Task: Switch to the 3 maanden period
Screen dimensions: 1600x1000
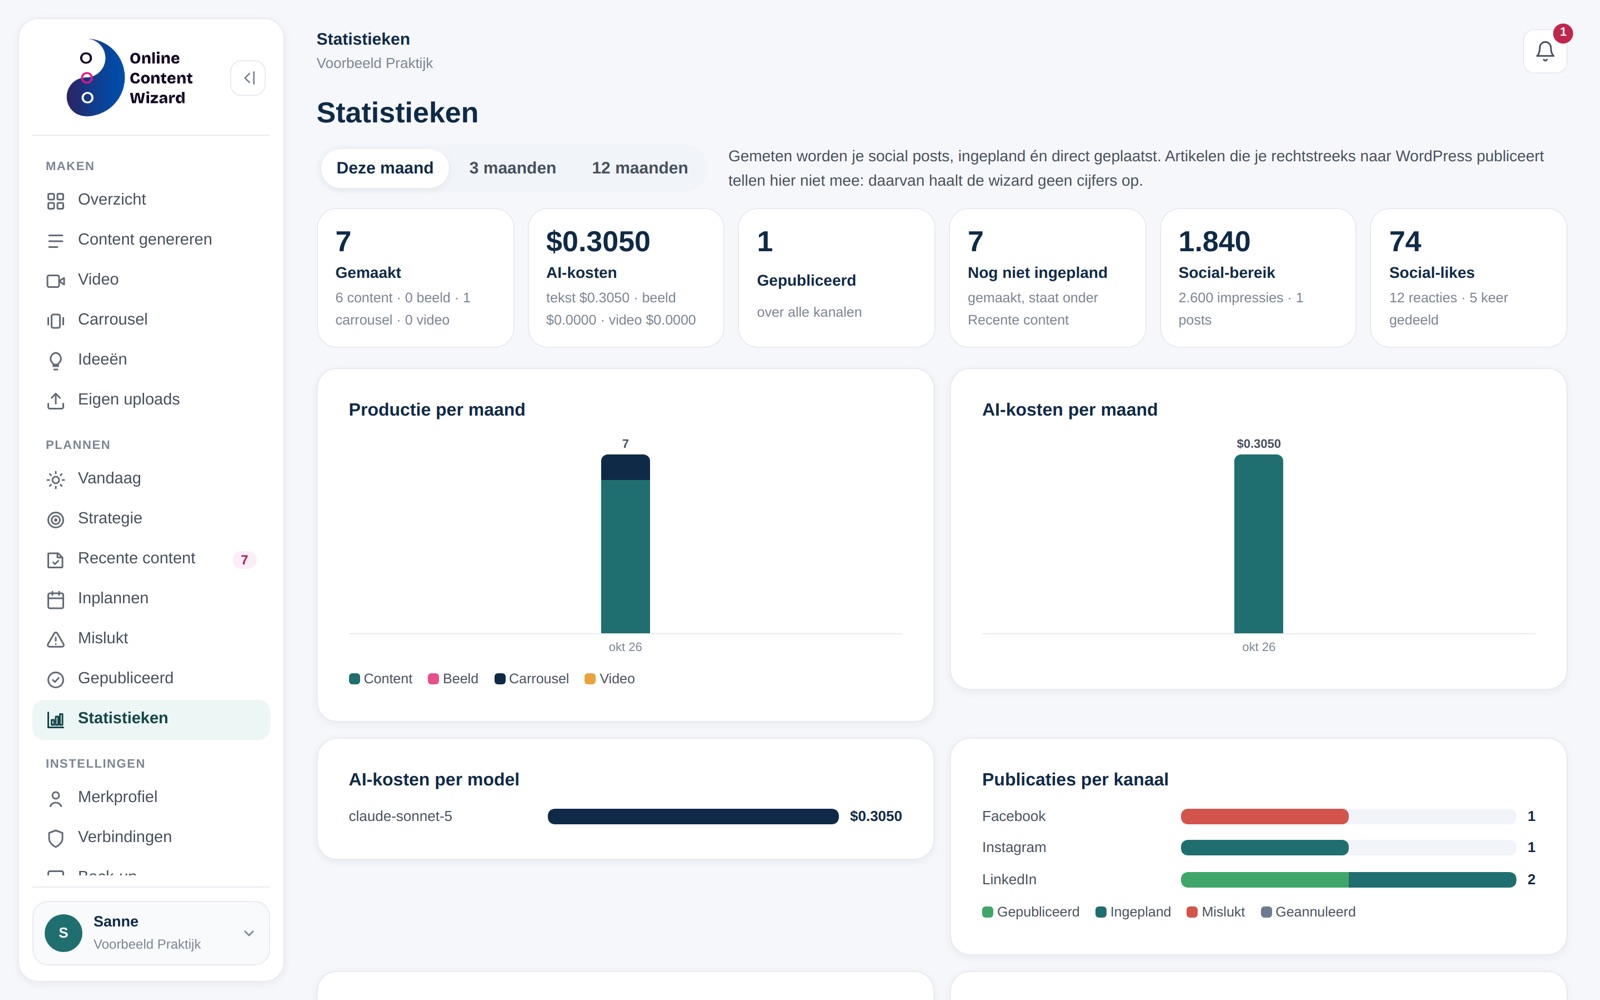Action: (513, 168)
